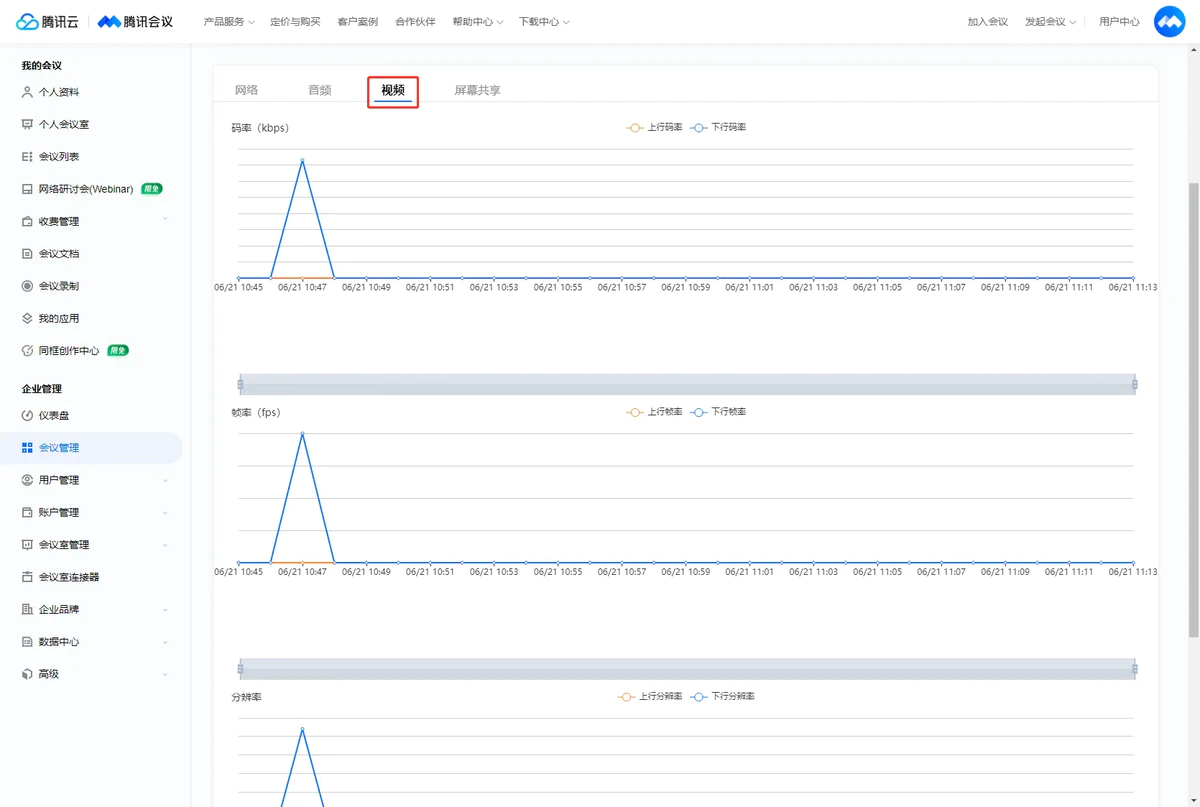Click the 用户管理 icon
The image size is (1200, 807).
point(27,480)
